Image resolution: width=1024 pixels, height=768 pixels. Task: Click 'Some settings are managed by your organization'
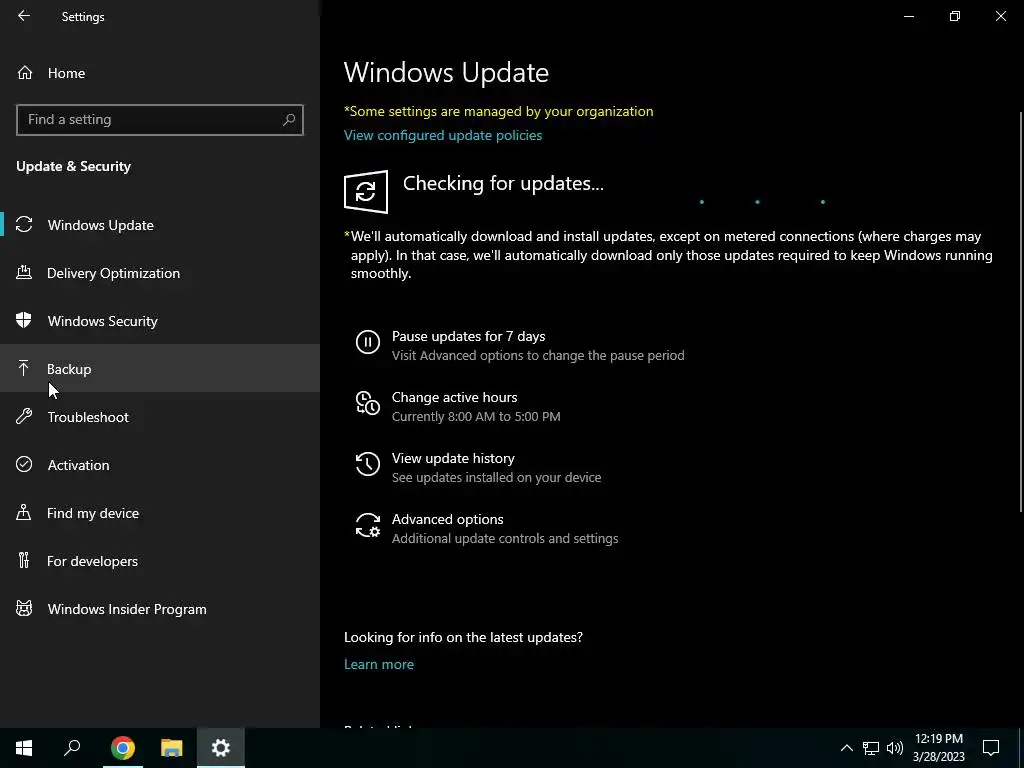pyautogui.click(x=499, y=111)
